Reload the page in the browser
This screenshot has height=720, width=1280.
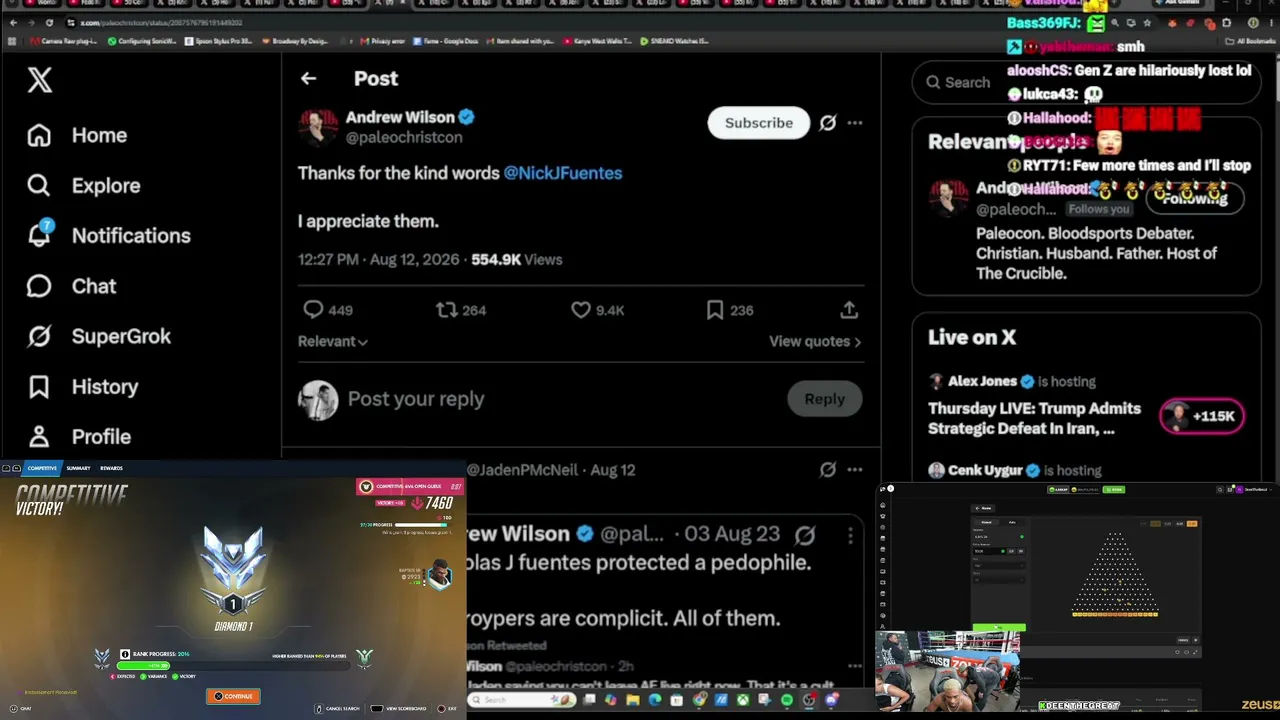pyautogui.click(x=49, y=22)
